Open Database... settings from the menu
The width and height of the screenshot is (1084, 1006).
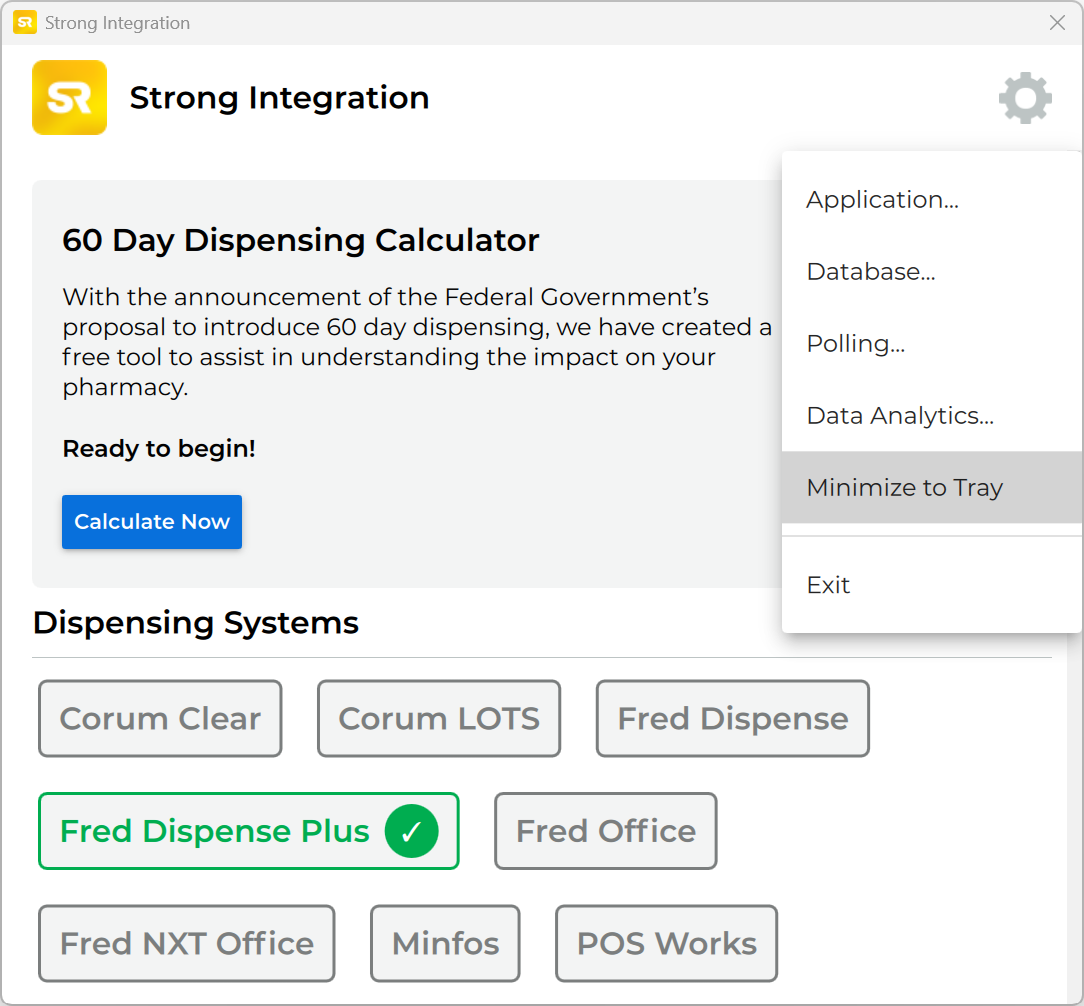(x=931, y=272)
